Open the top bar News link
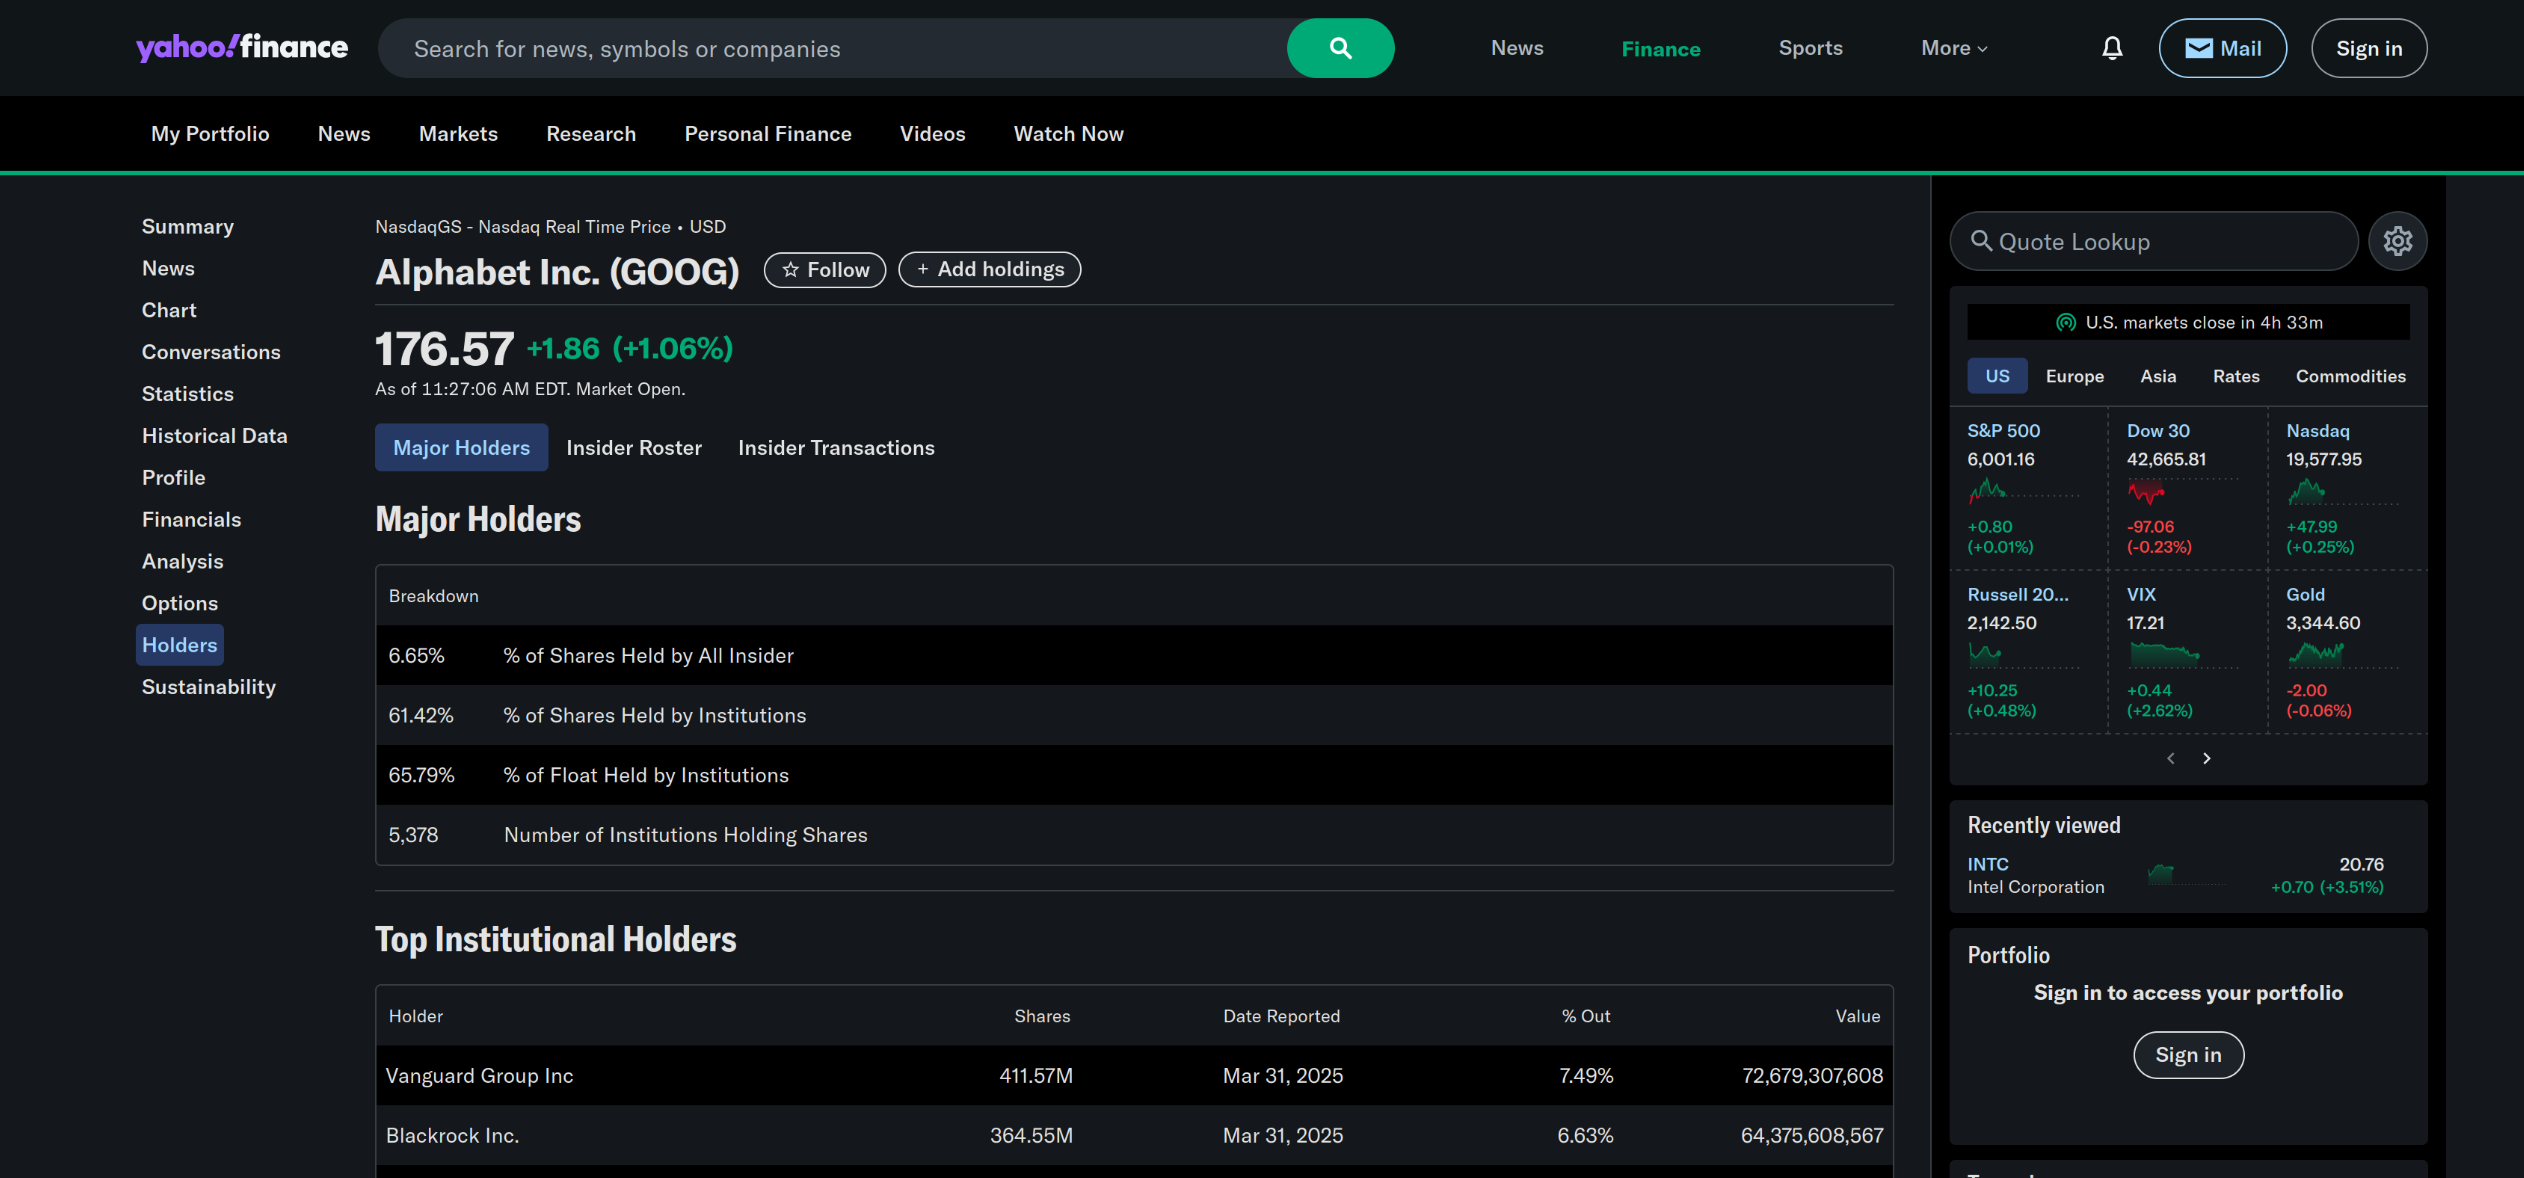Image resolution: width=2524 pixels, height=1178 pixels. click(1517, 48)
